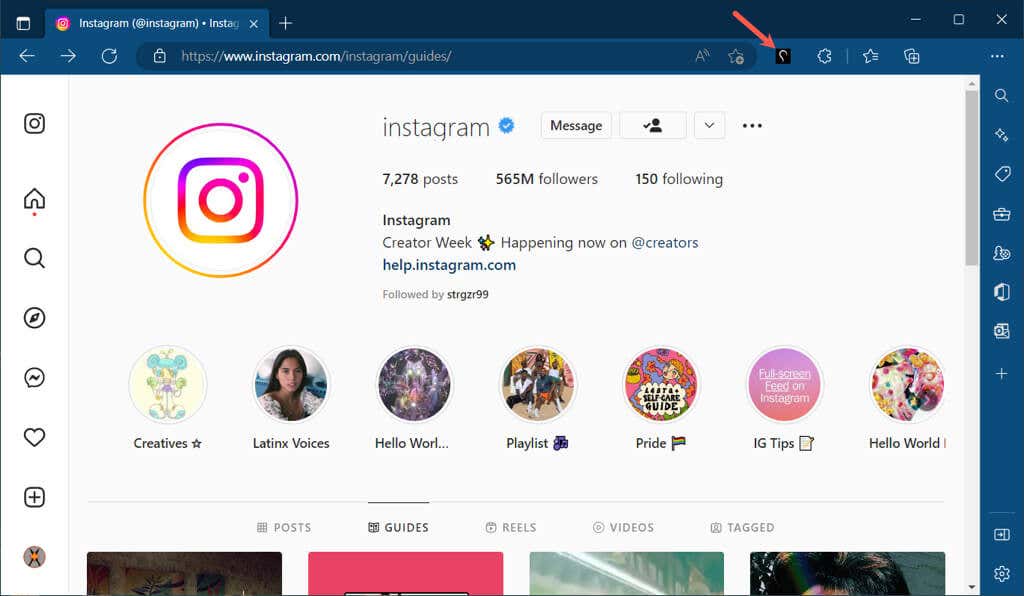Image resolution: width=1024 pixels, height=596 pixels.
Task: Open the IG Tips highlight
Action: 784,384
